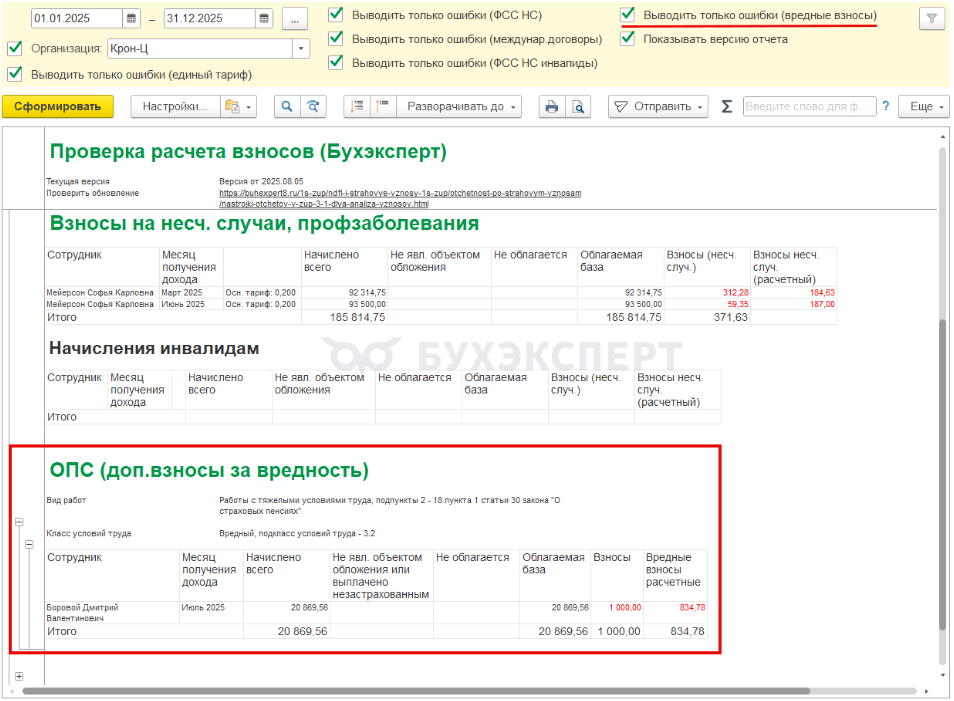This screenshot has height=701, width=954.
Task: Expand the collapsed group with plus sign
Action: tap(19, 676)
